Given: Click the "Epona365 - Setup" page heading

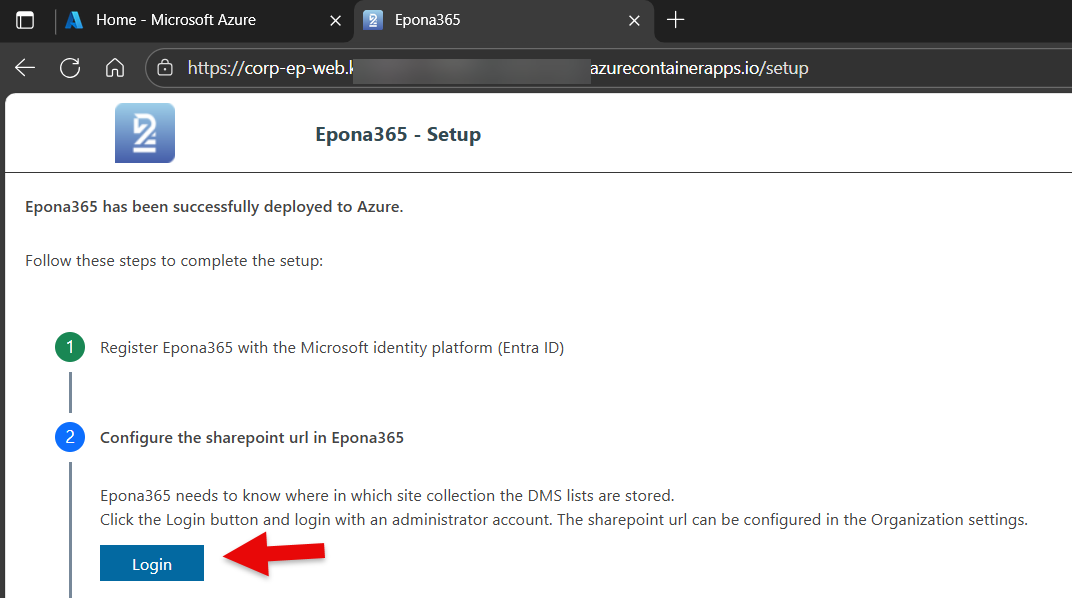Looking at the screenshot, I should coord(398,134).
